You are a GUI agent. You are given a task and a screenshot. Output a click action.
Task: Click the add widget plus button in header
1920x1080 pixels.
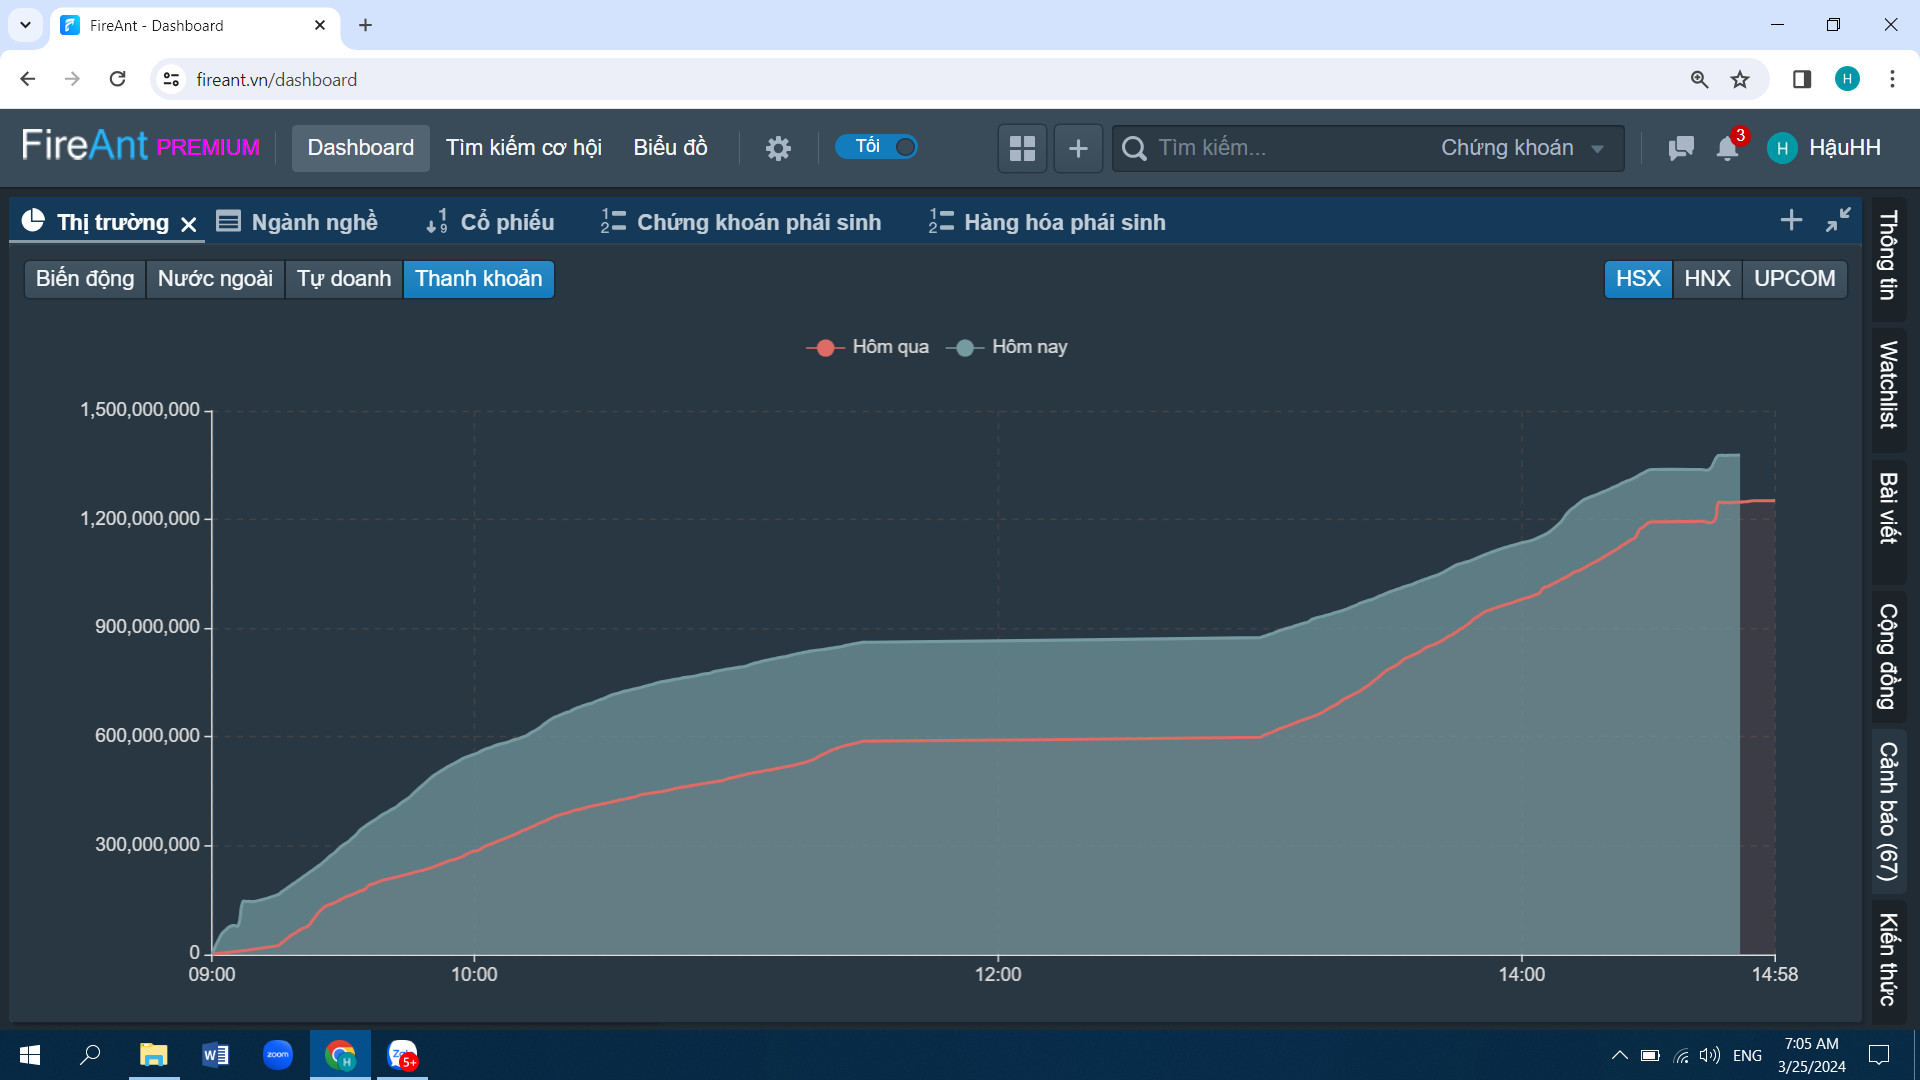tap(1078, 148)
